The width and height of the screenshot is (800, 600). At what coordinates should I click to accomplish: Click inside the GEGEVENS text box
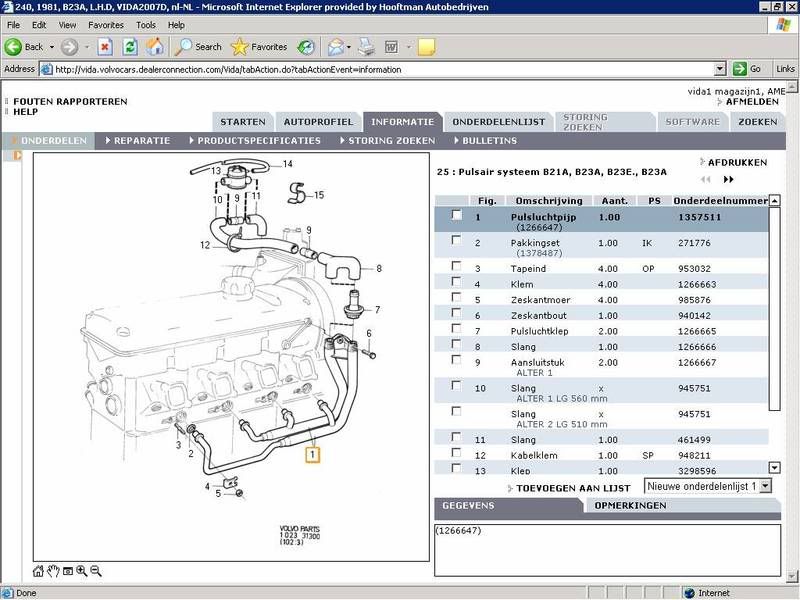(607, 549)
